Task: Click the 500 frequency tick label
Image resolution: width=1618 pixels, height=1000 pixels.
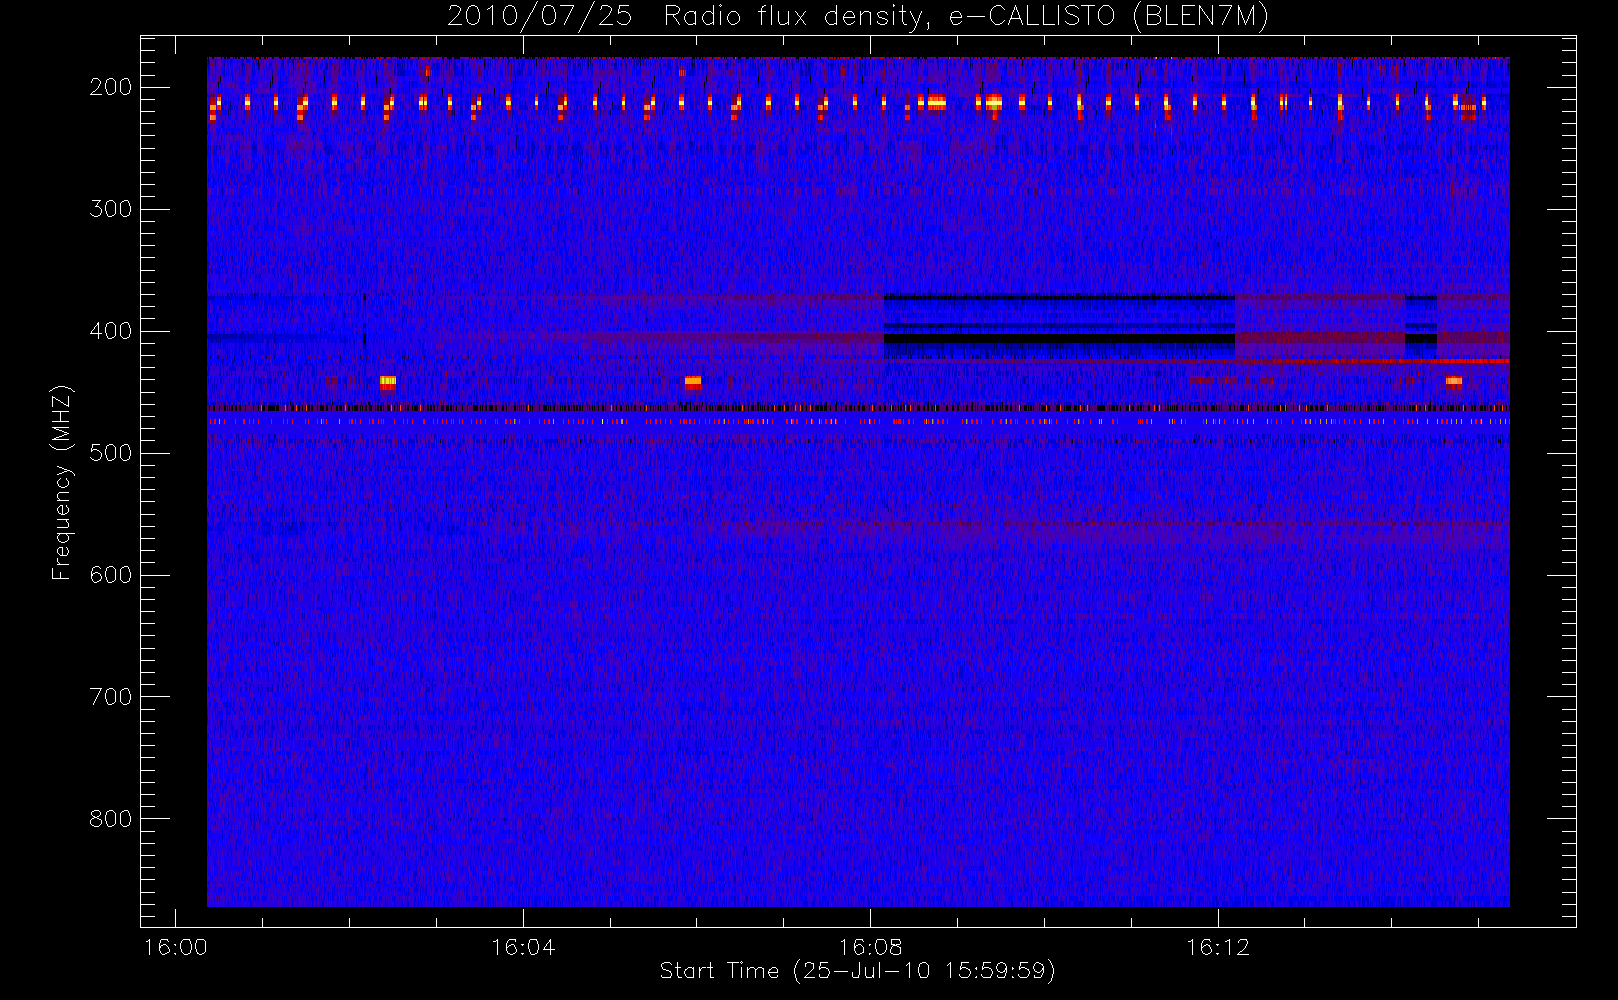Action: pos(111,453)
